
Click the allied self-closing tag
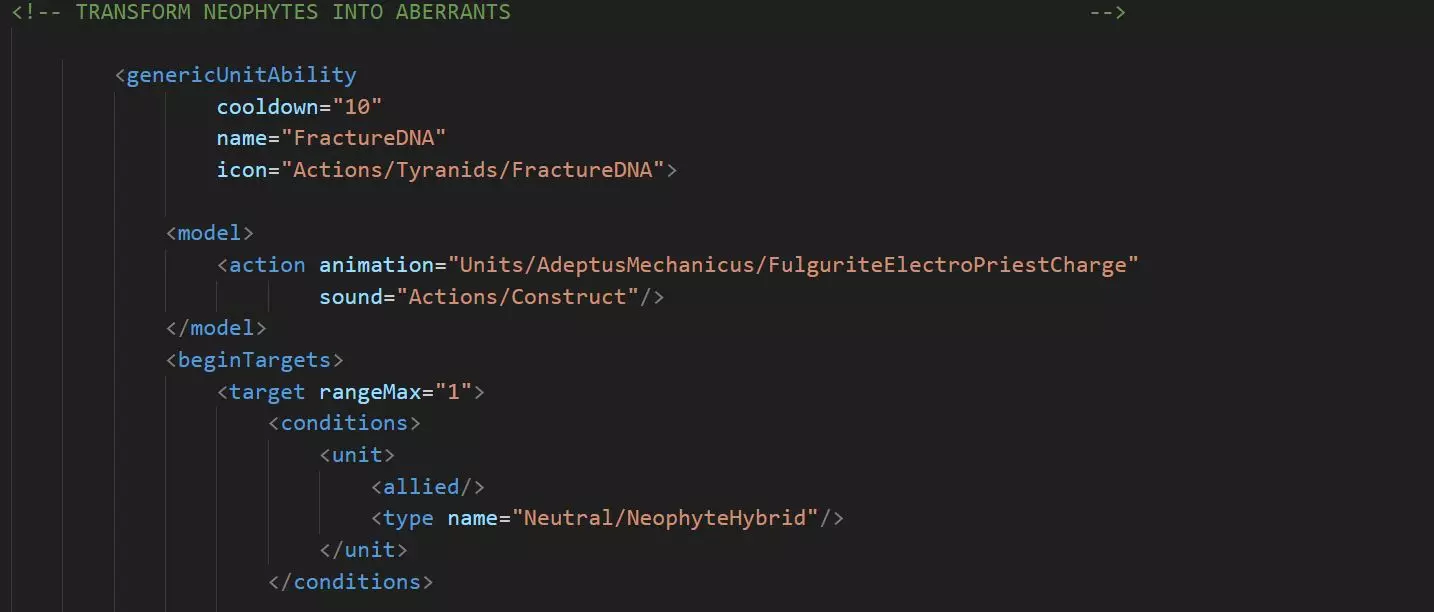point(428,487)
